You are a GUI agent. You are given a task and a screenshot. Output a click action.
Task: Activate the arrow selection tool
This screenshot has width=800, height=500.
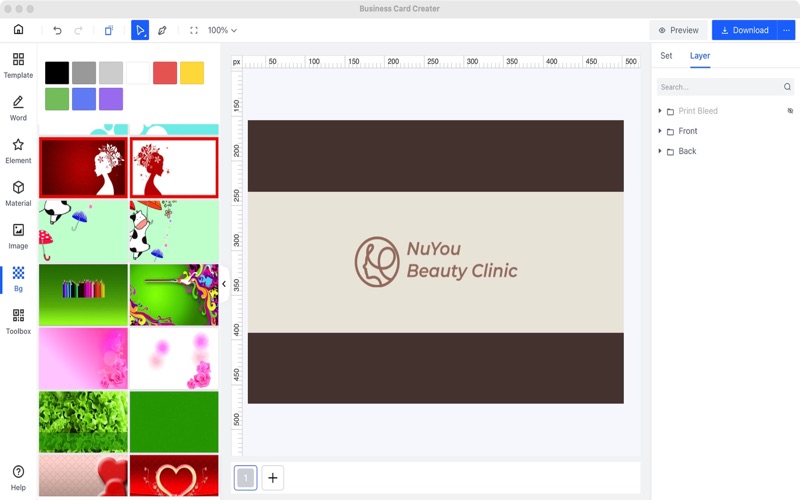(140, 30)
